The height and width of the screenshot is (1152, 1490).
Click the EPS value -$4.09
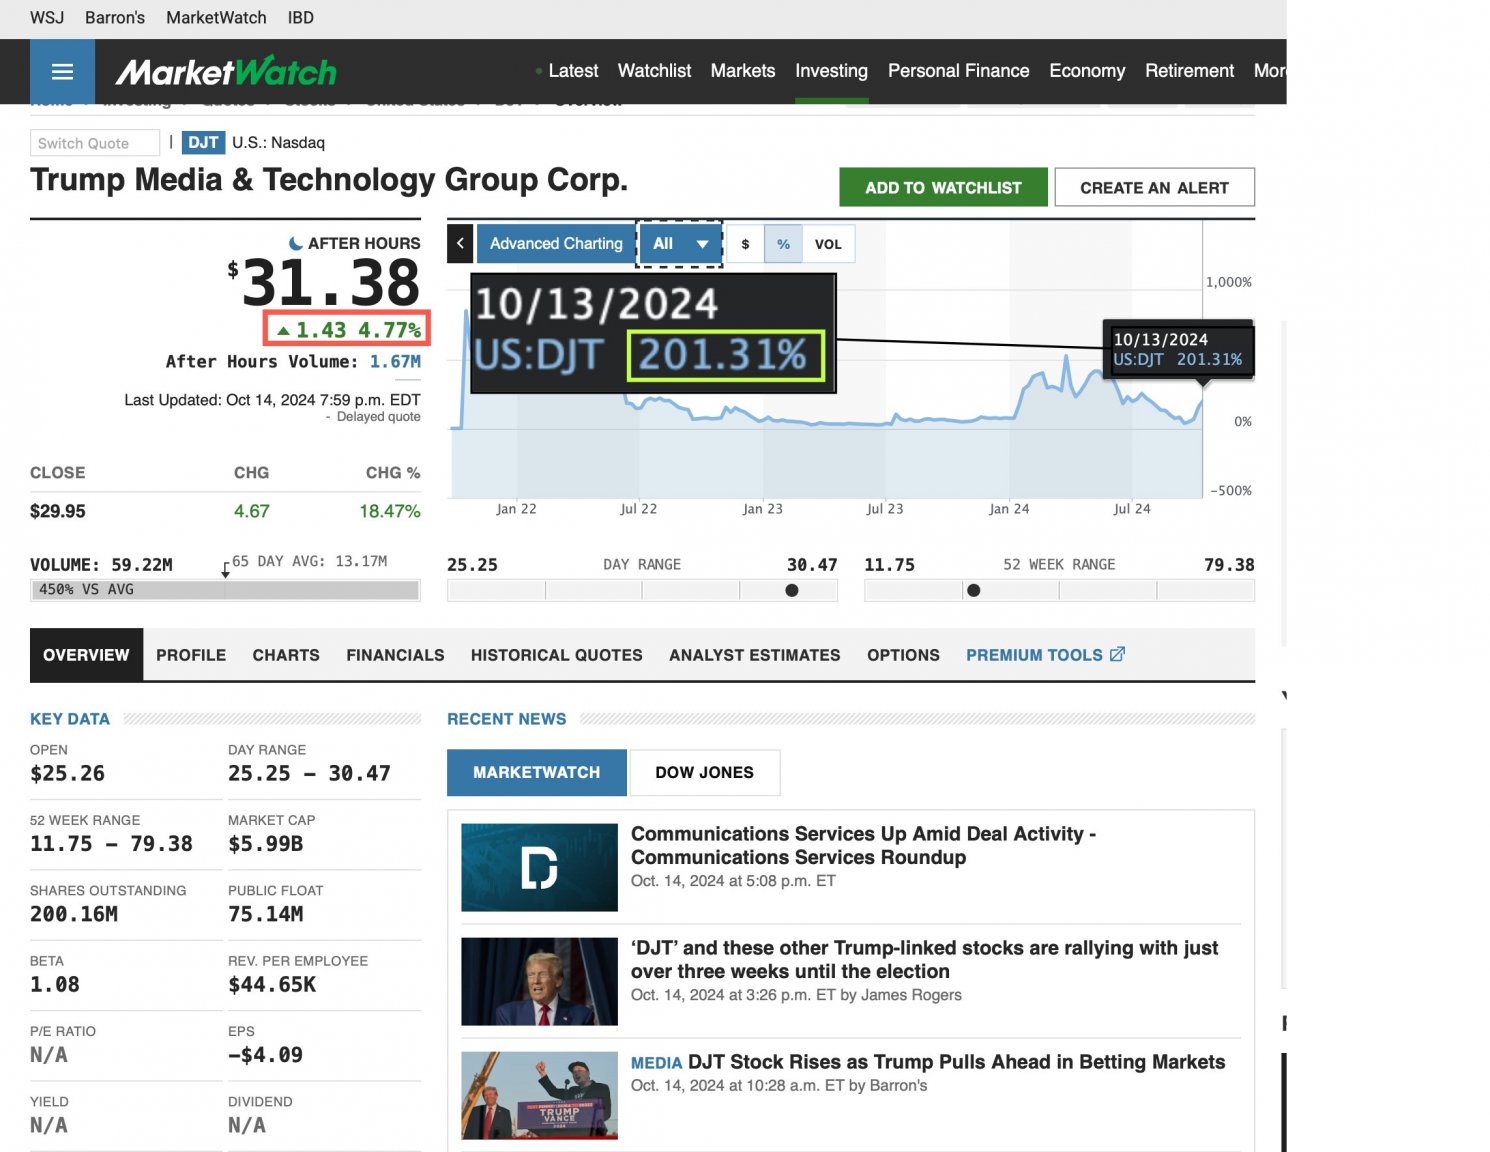pos(265,1055)
